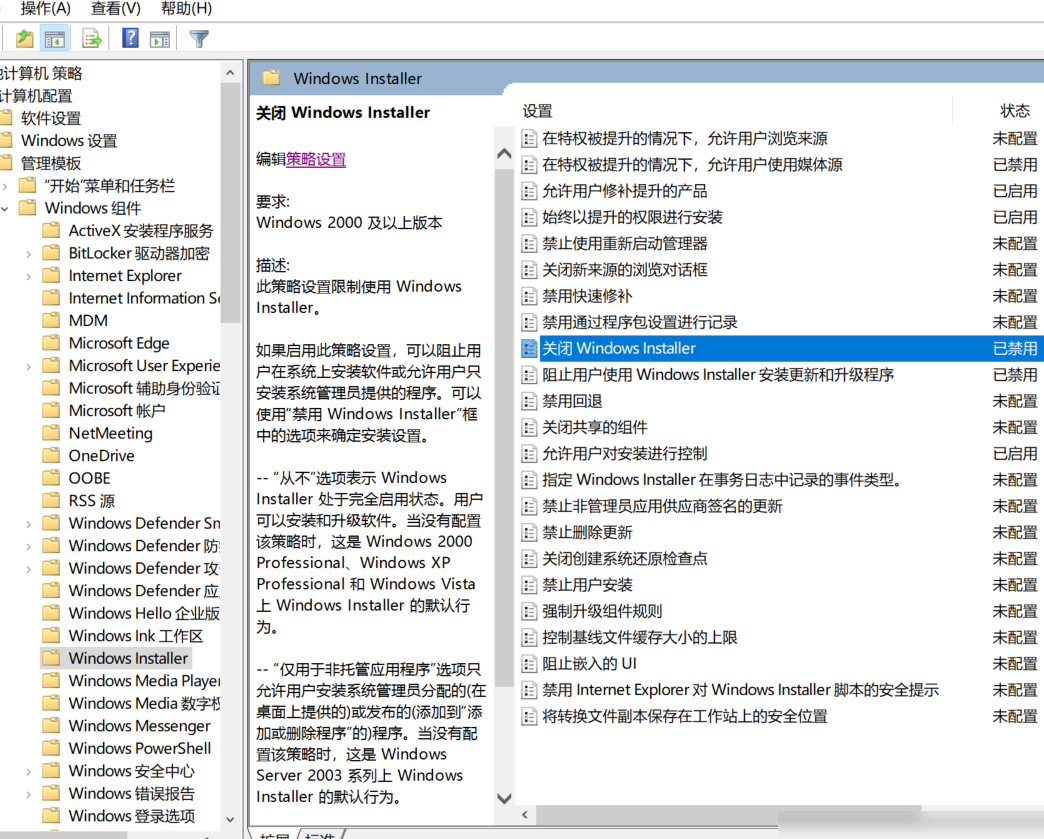This screenshot has height=839, width=1044.
Task: Click description pane scroll-up arrow
Action: click(504, 154)
